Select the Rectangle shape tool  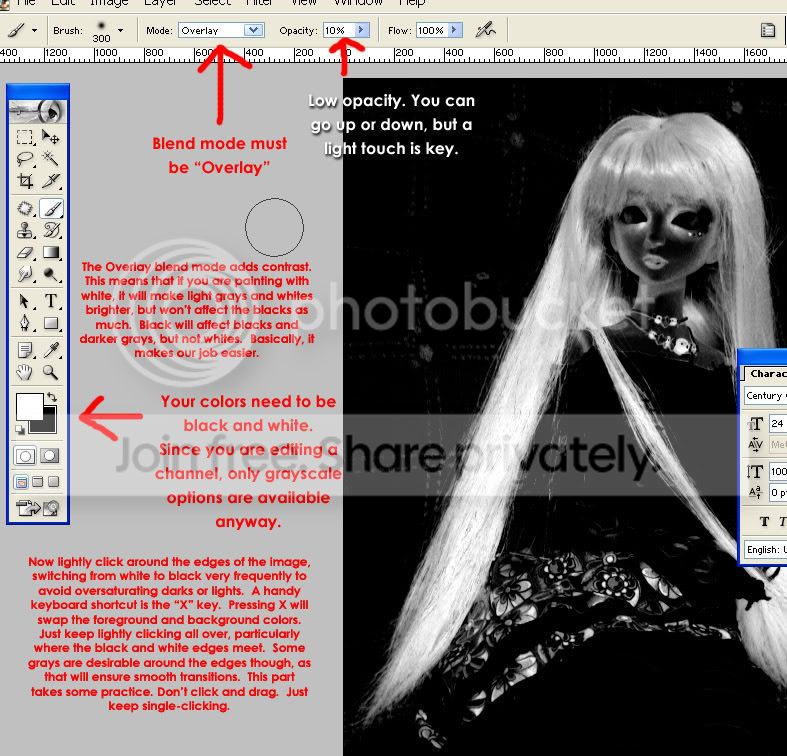(x=51, y=323)
